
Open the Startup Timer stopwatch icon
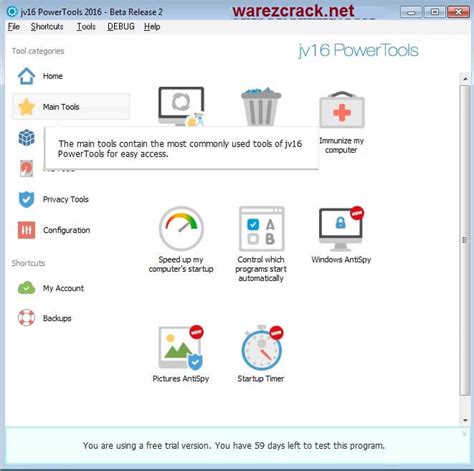click(x=262, y=348)
